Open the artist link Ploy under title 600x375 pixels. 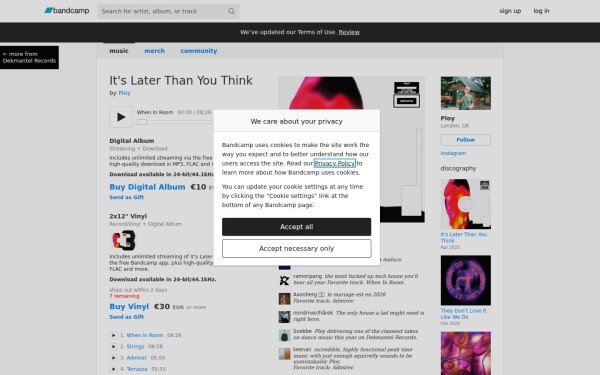pos(124,93)
